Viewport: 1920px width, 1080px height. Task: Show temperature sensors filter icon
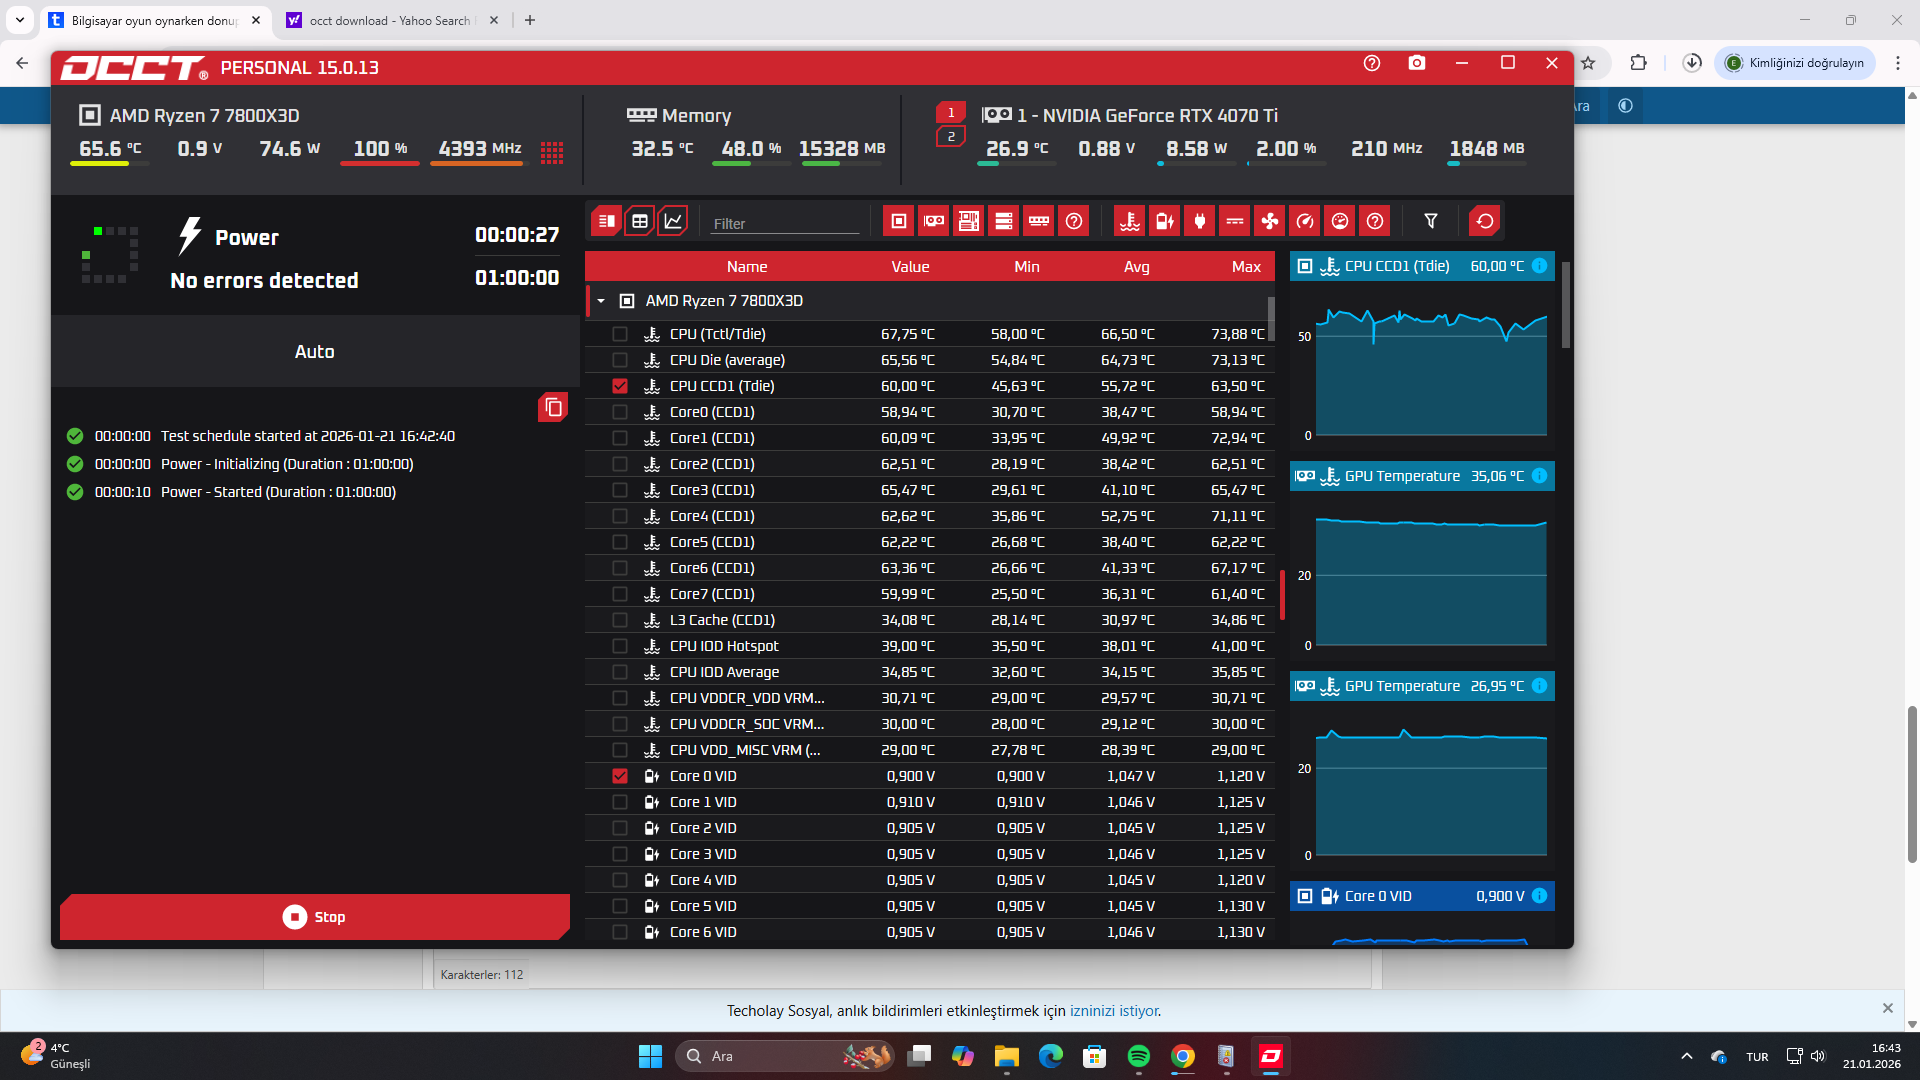(x=1130, y=221)
